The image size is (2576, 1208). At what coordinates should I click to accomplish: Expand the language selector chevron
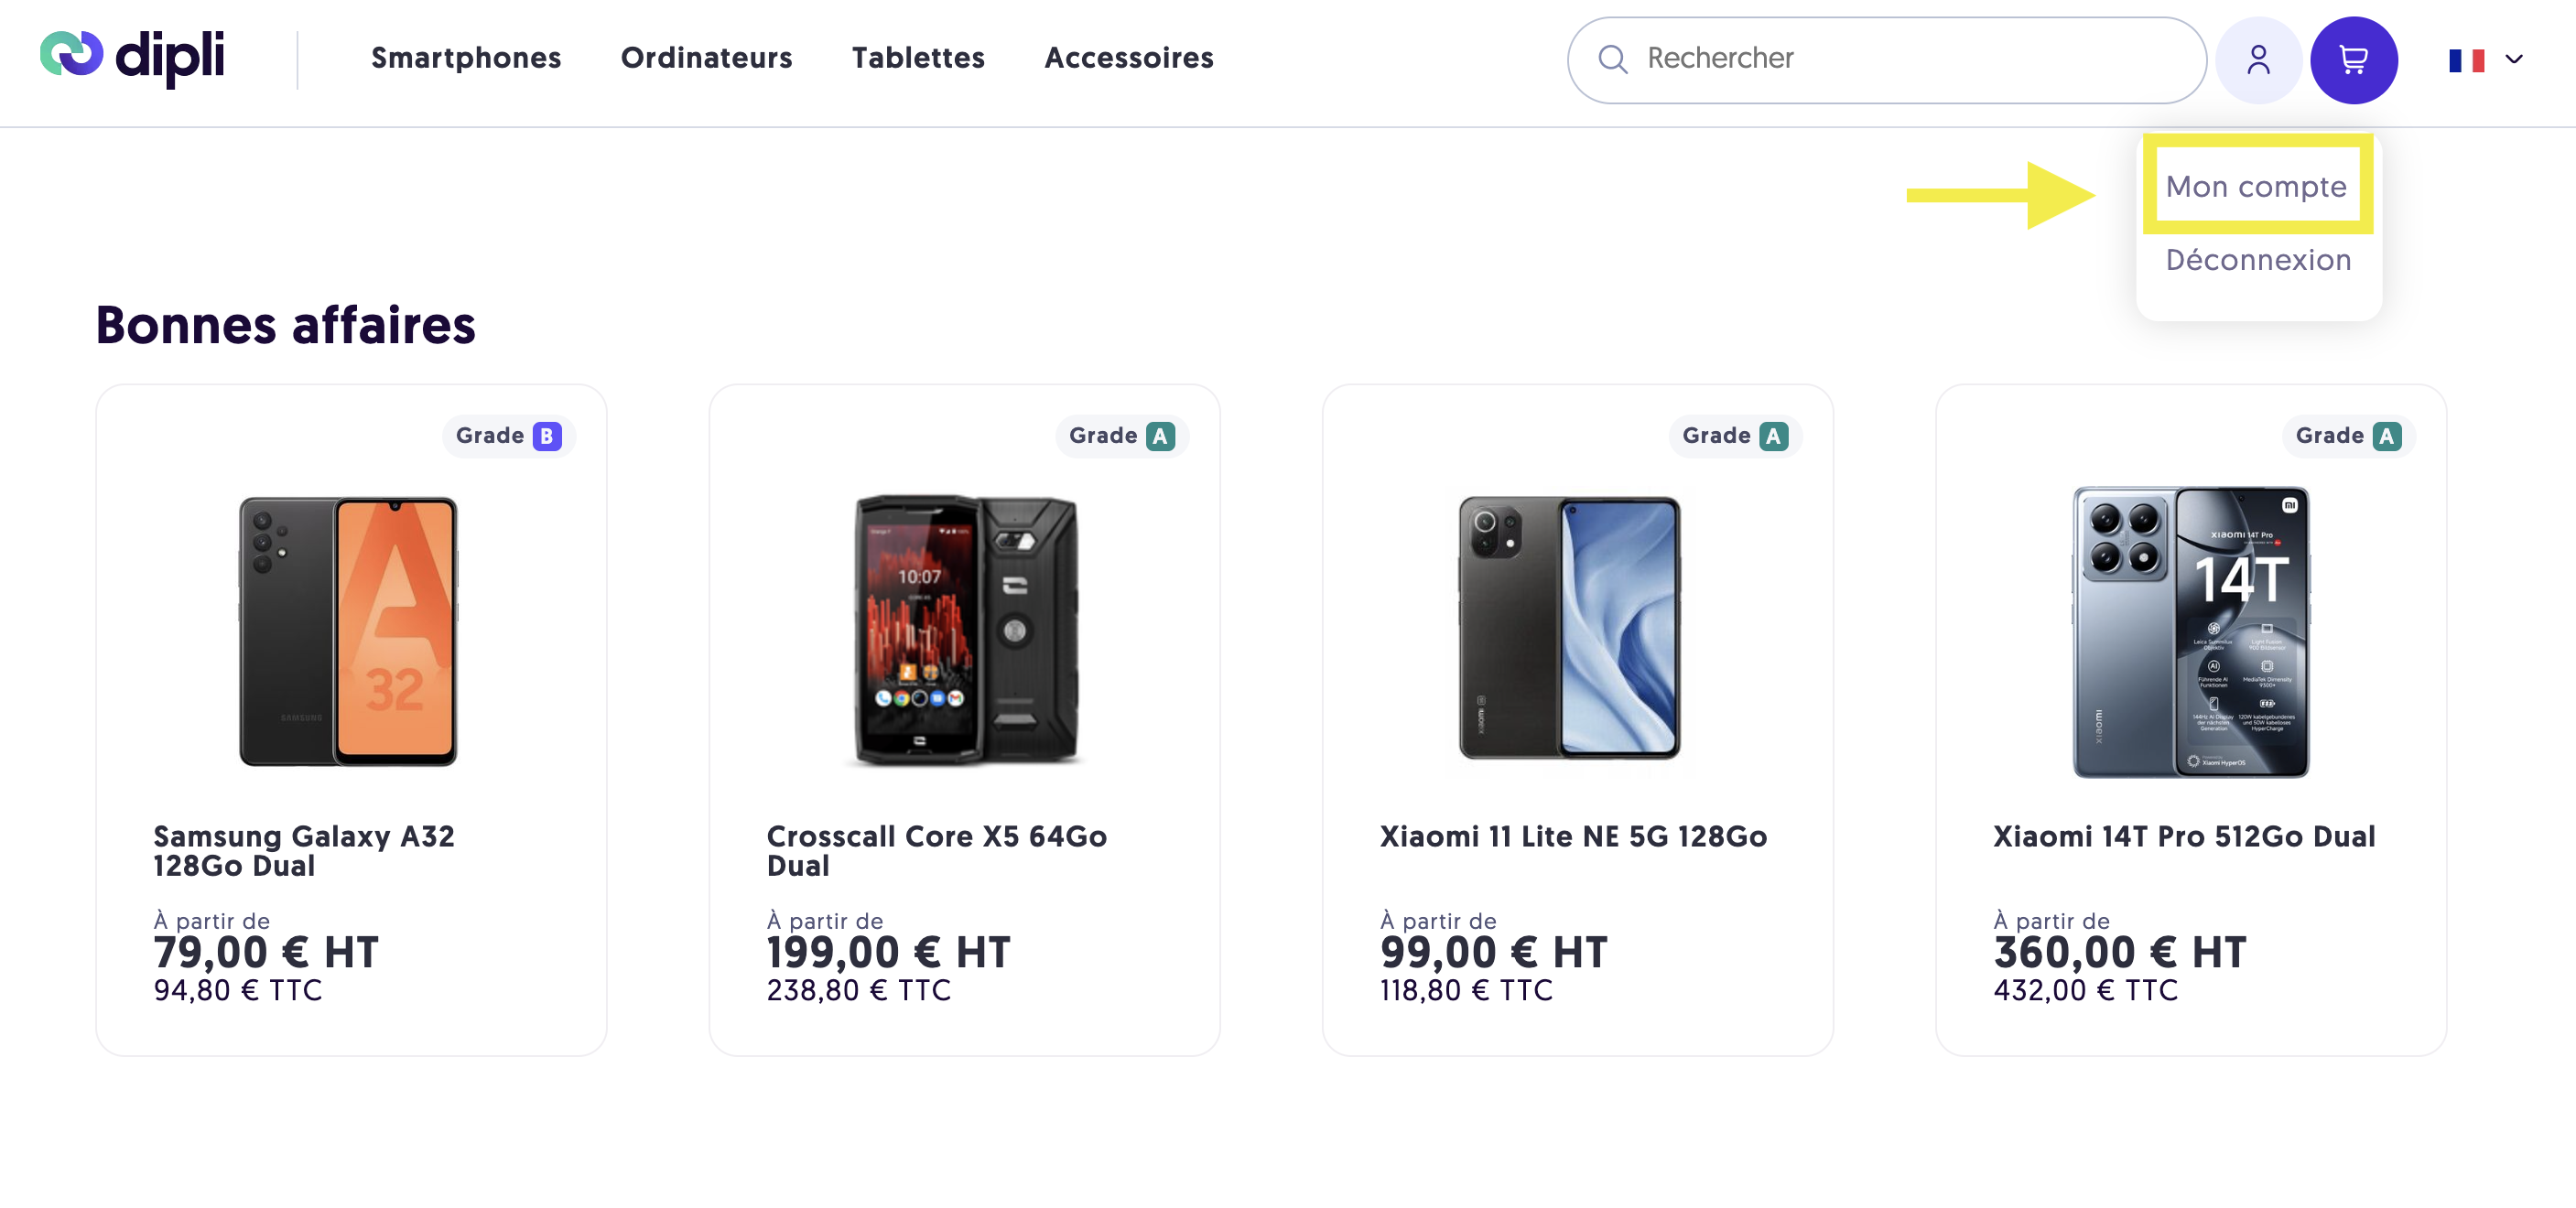[x=2513, y=60]
